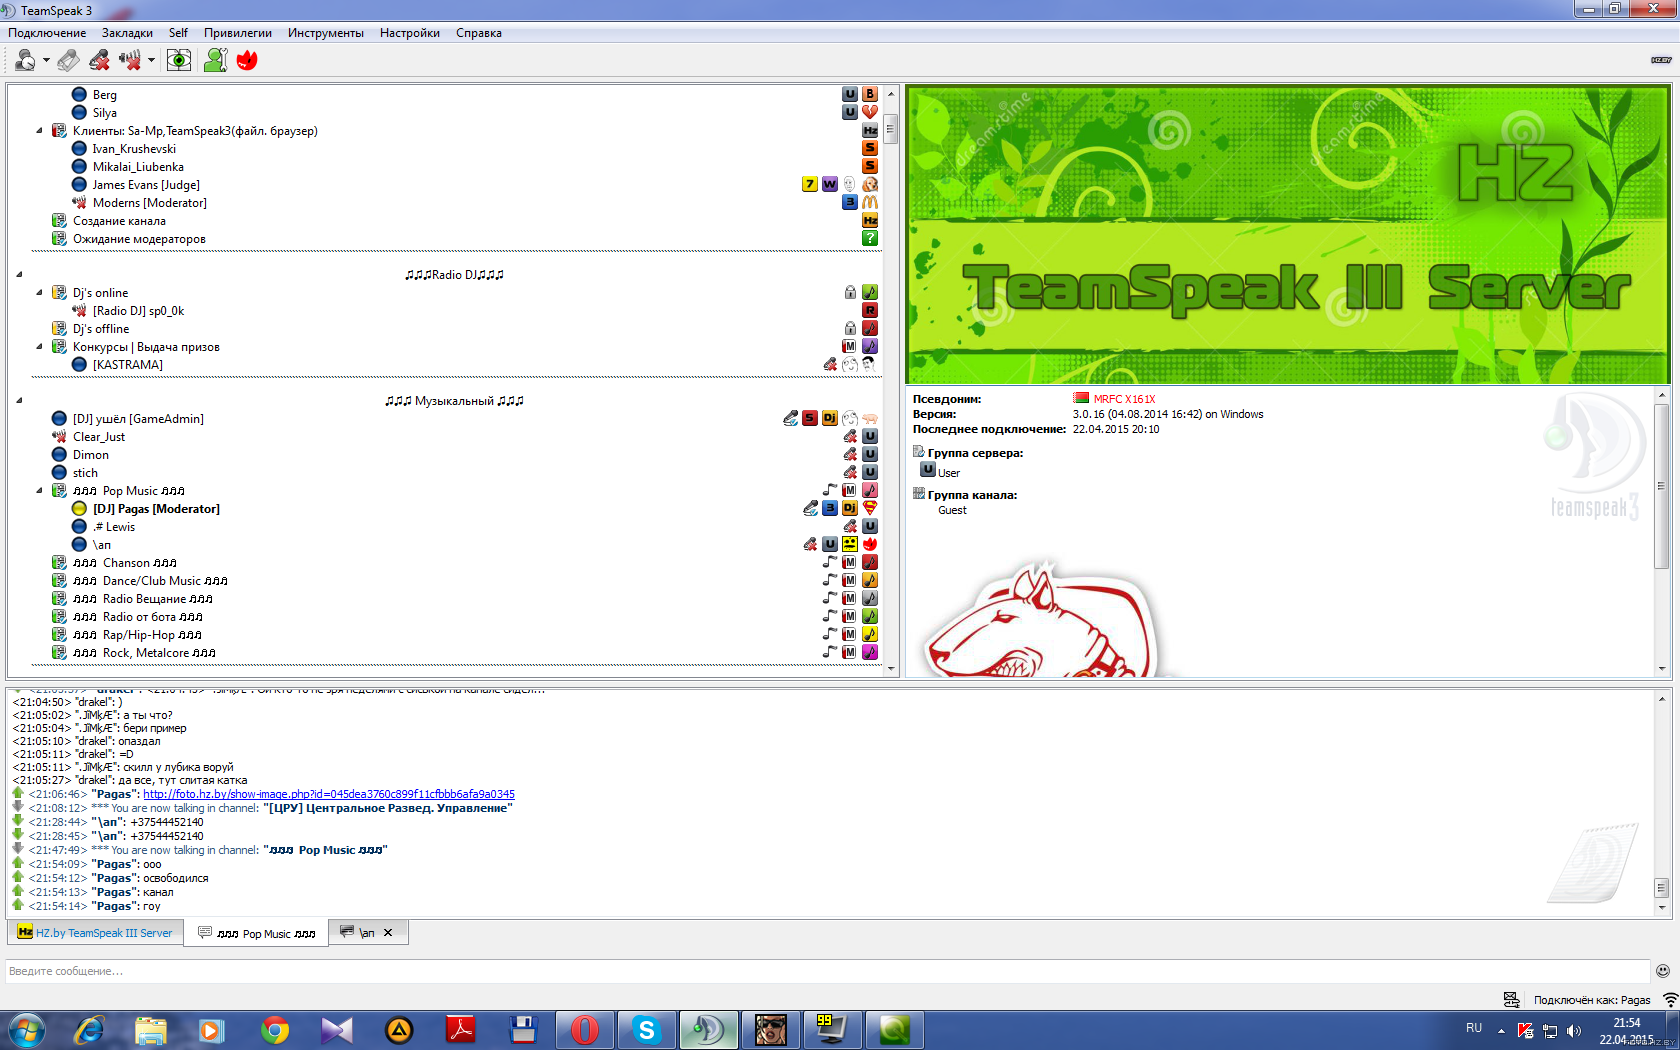This screenshot has height=1050, width=1680.
Task: Switch to the Pop Music chat tab
Action: [257, 933]
